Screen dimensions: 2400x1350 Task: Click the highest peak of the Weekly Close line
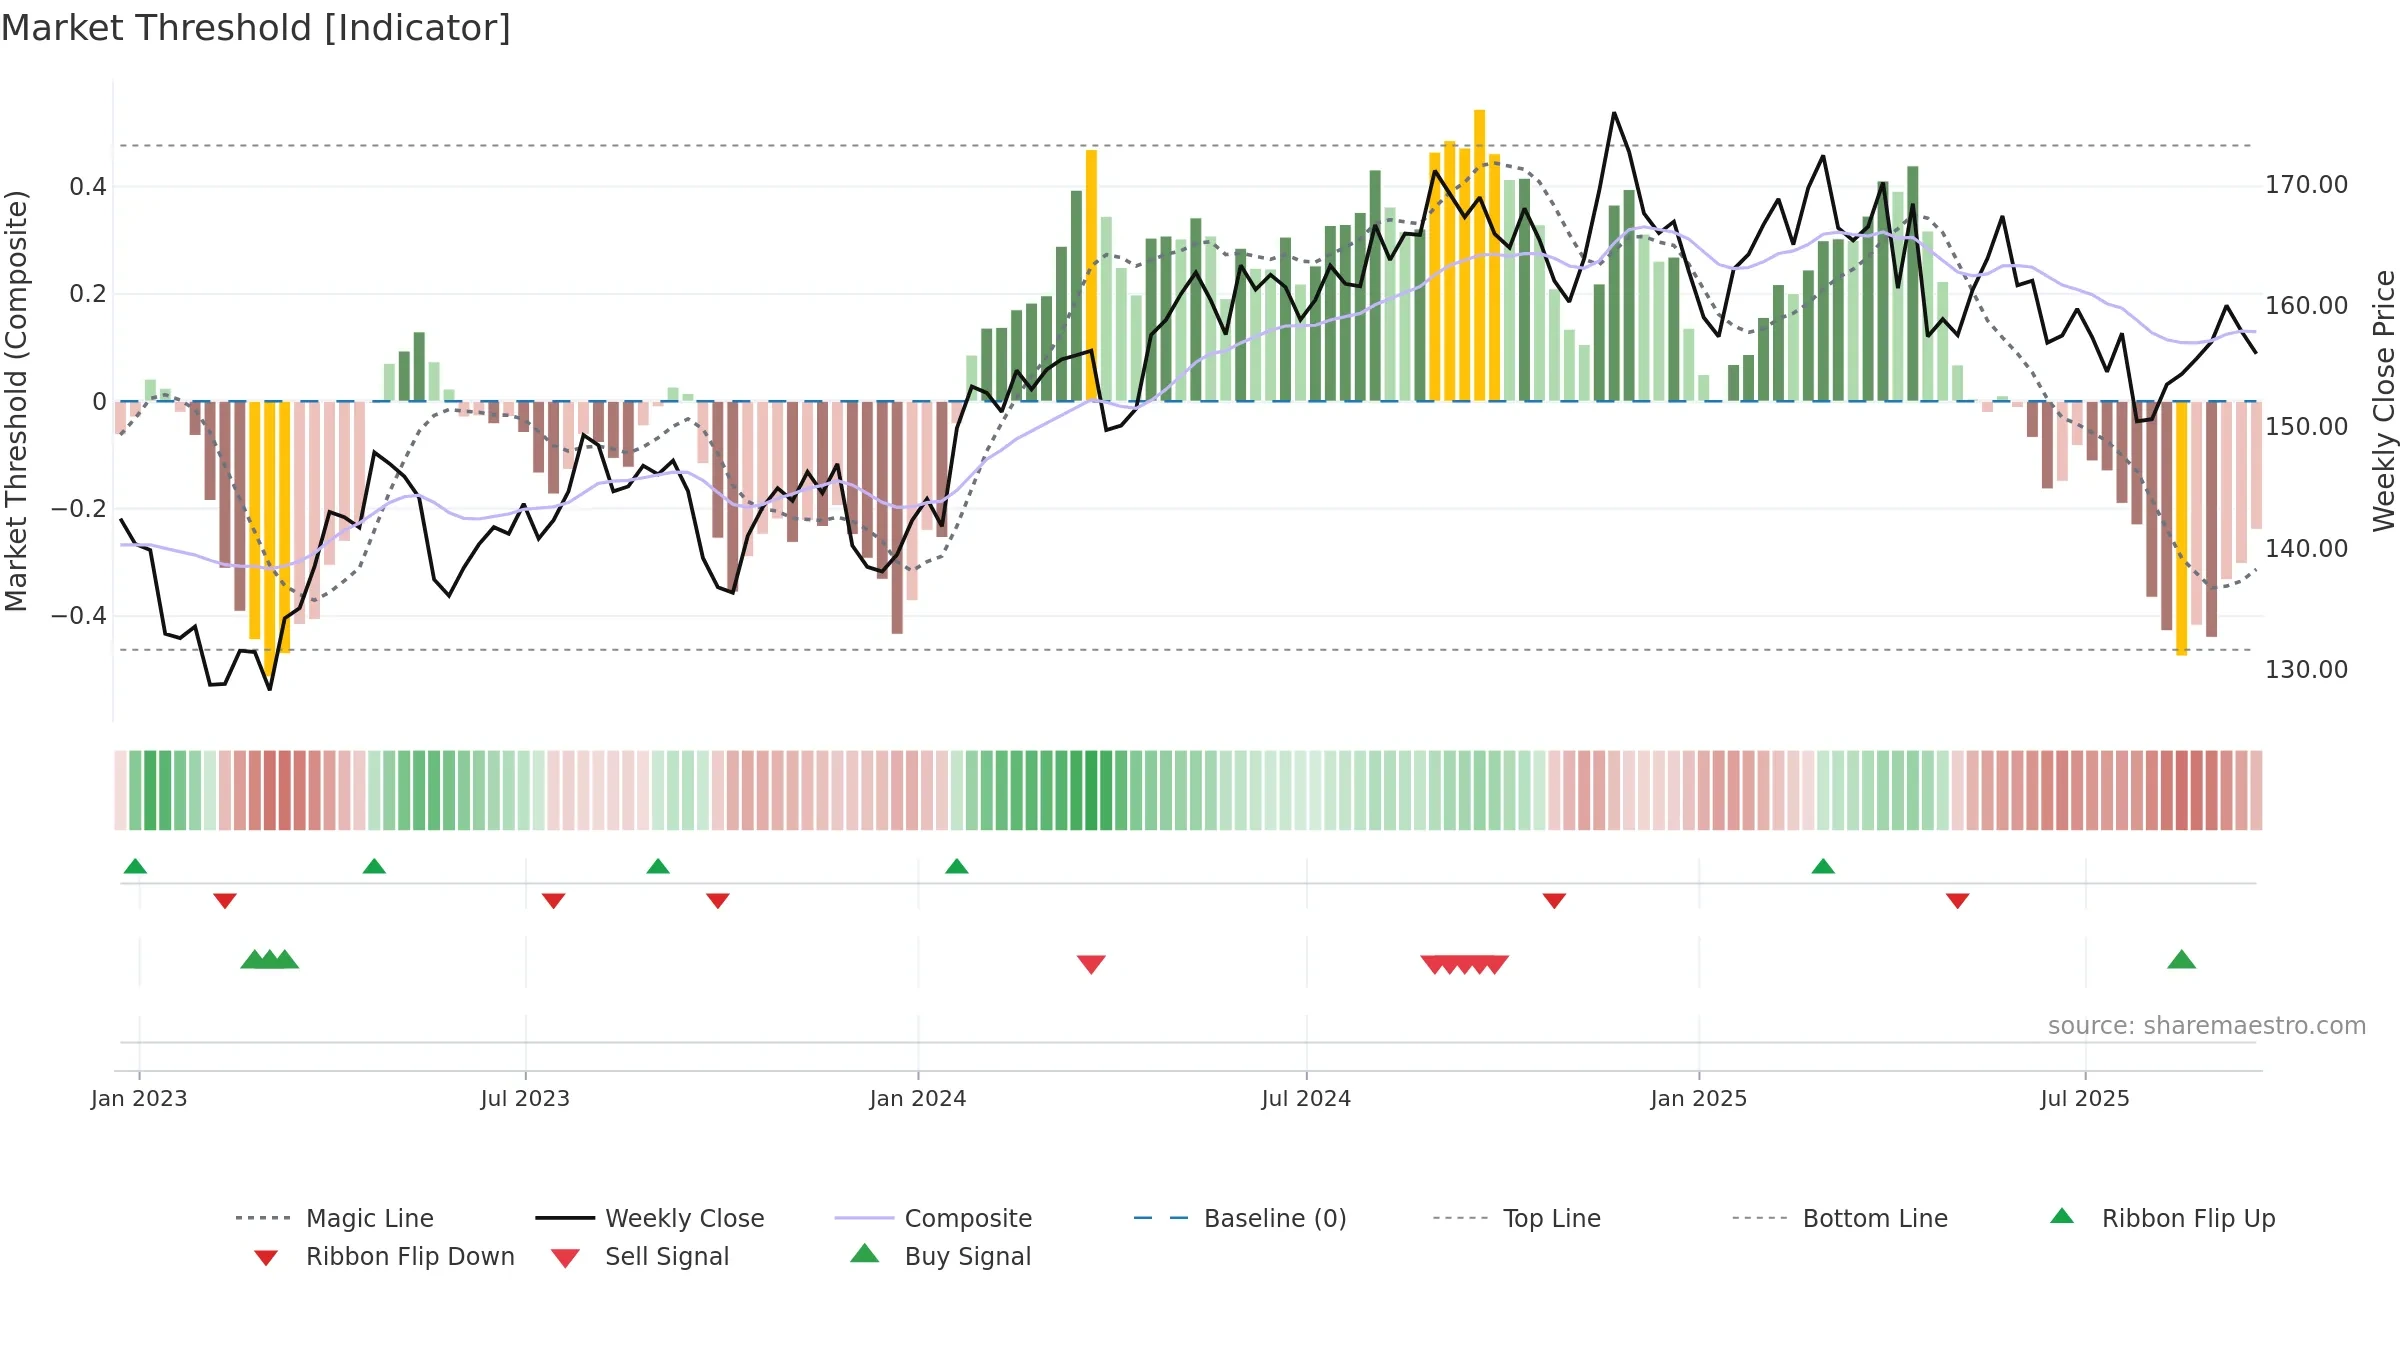1614,113
